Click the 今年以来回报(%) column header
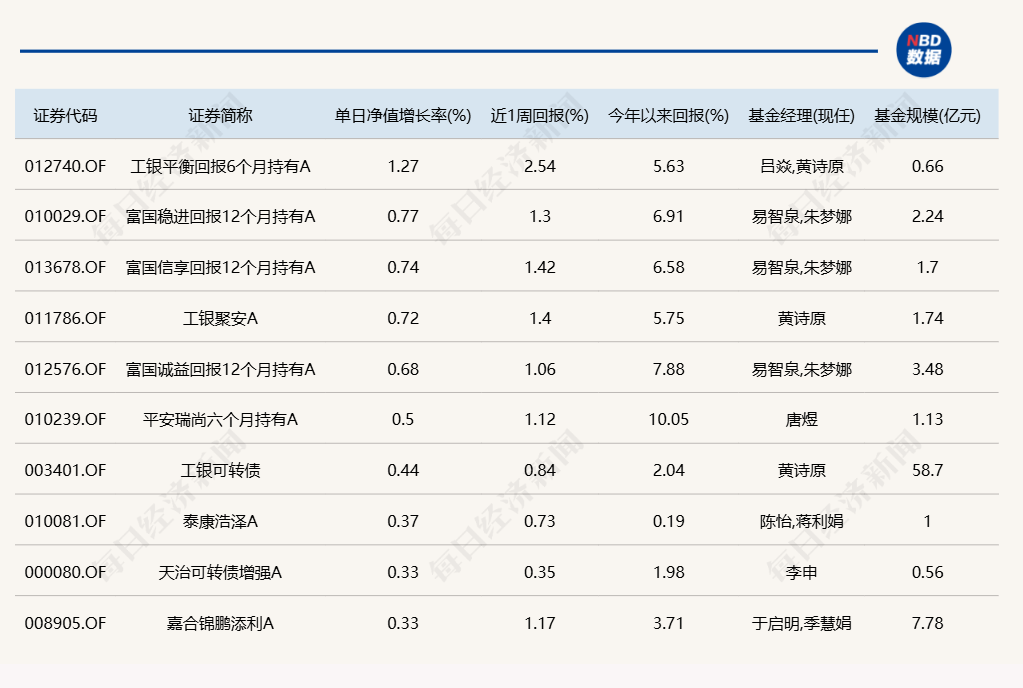1023x688 pixels. click(x=668, y=116)
